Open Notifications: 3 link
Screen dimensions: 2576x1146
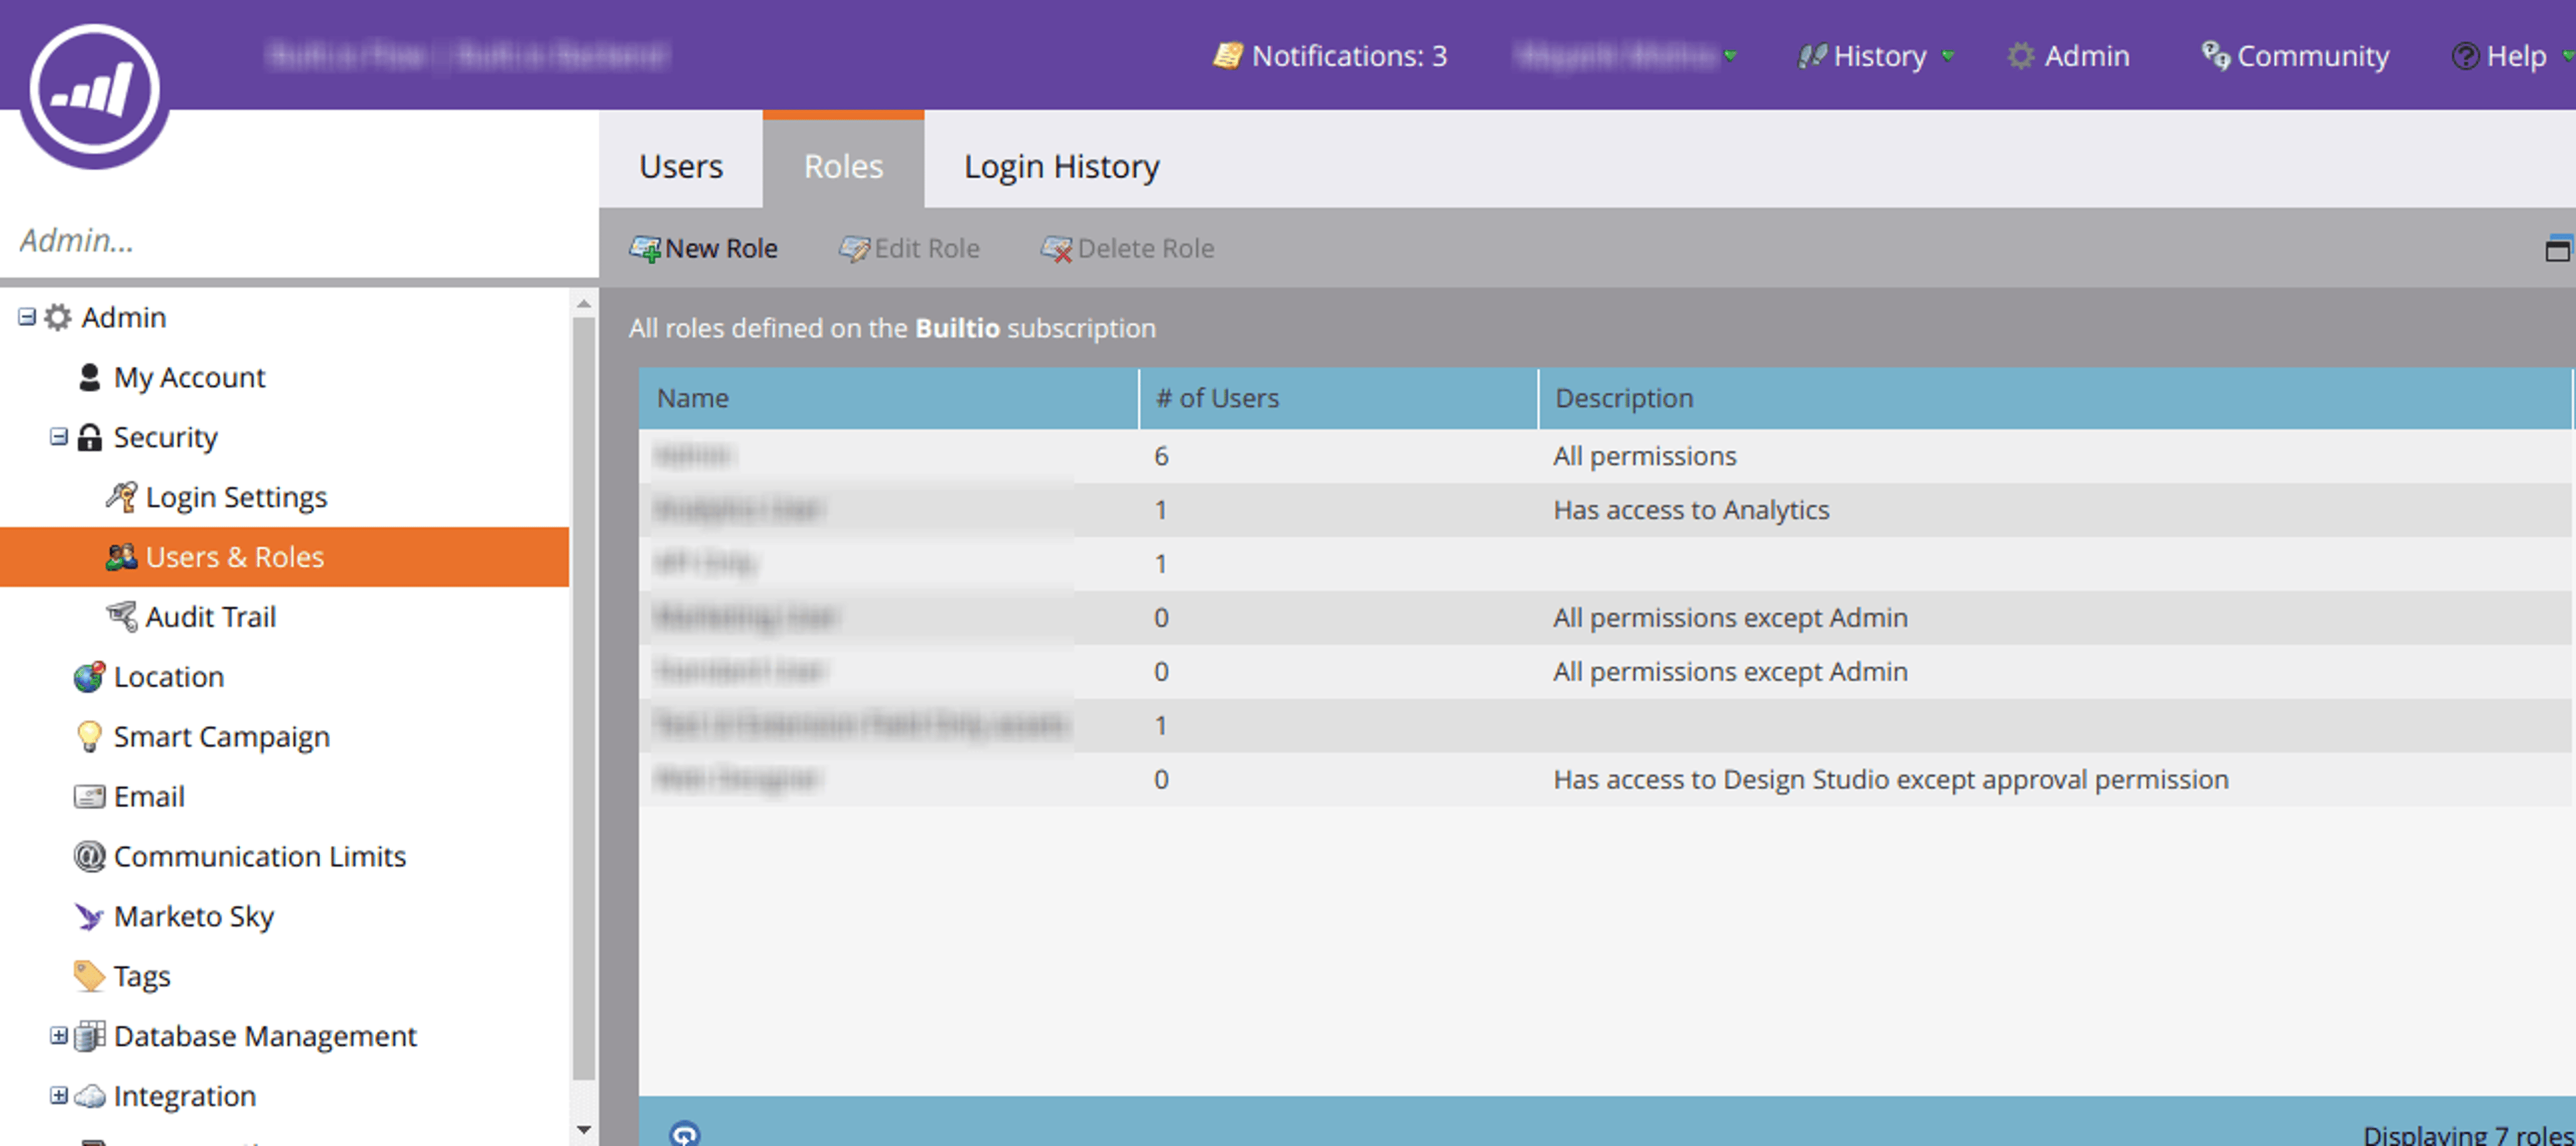[x=1331, y=56]
